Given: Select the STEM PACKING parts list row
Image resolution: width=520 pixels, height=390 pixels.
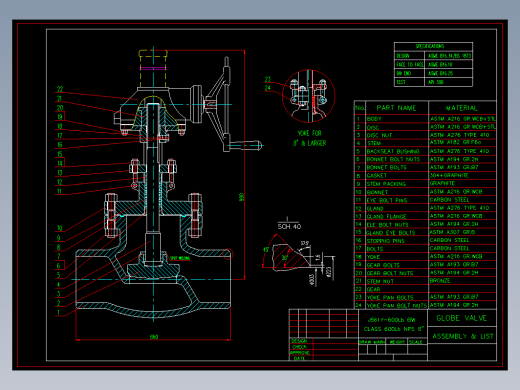Looking at the screenshot, I should point(425,184).
